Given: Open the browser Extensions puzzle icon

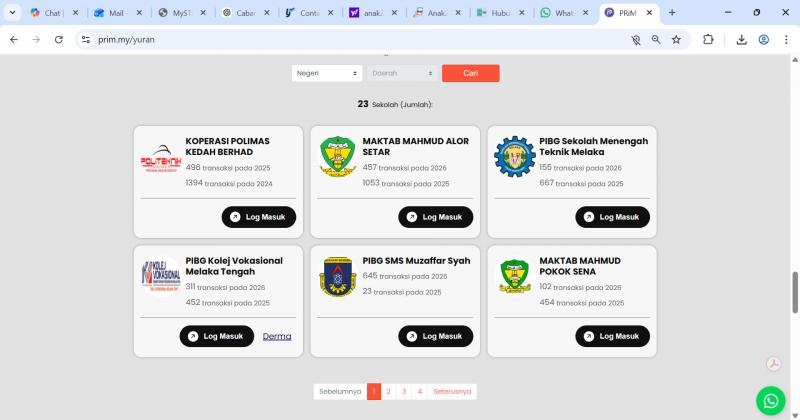Looking at the screenshot, I should [x=709, y=40].
